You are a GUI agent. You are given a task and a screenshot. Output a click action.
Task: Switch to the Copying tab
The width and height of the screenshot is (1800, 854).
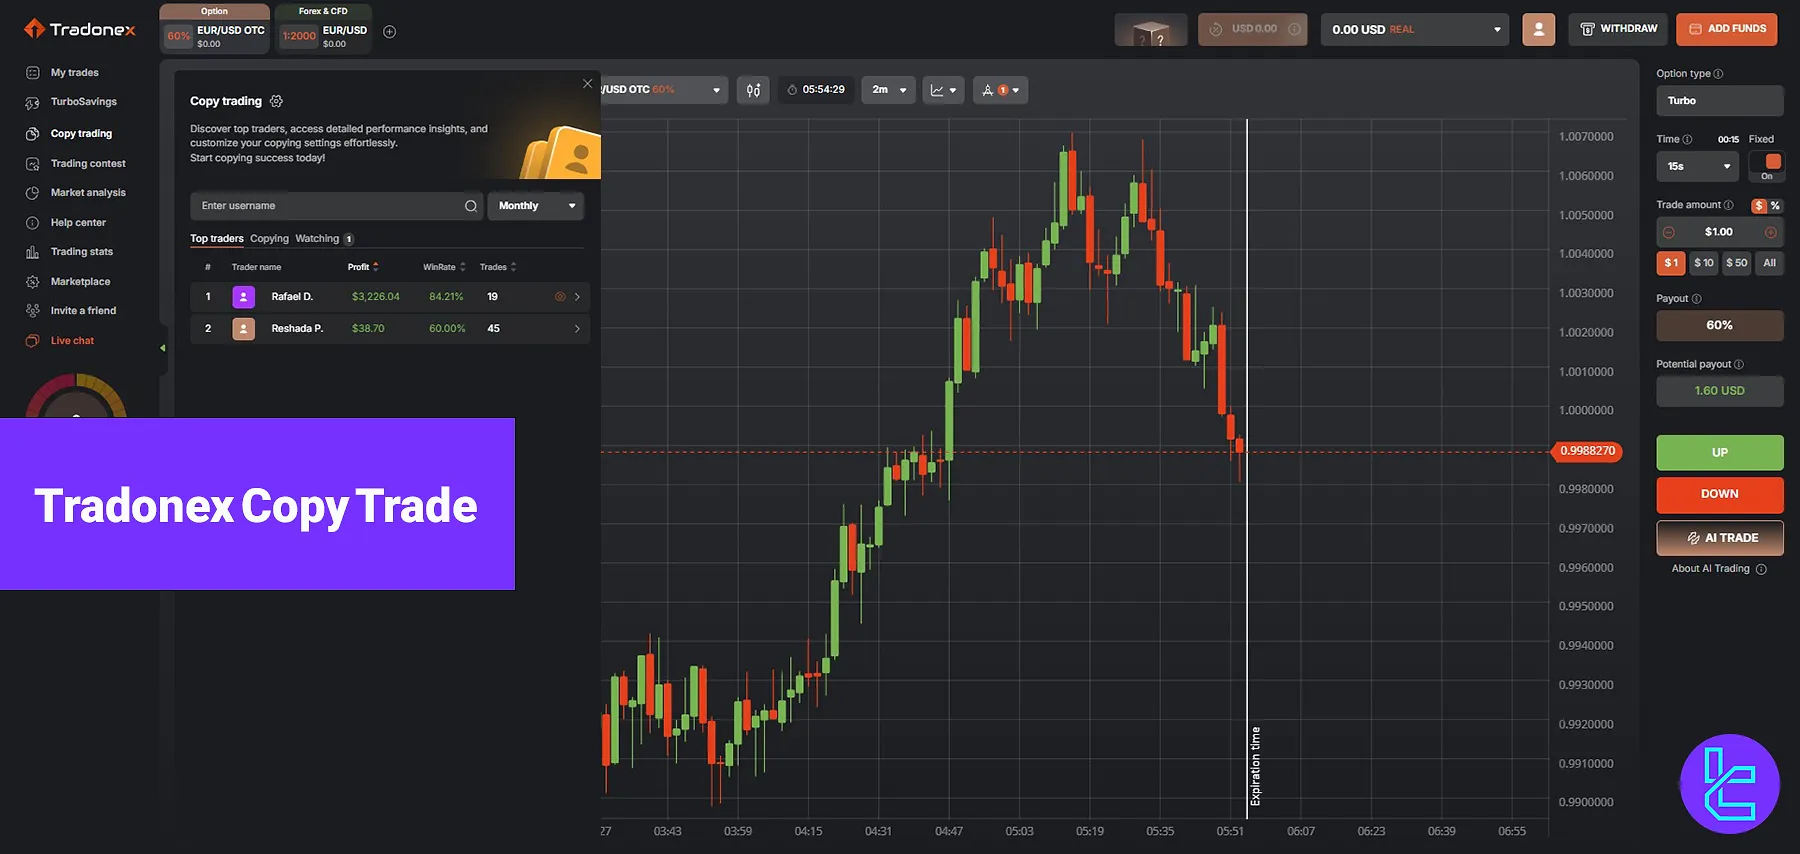coord(269,239)
